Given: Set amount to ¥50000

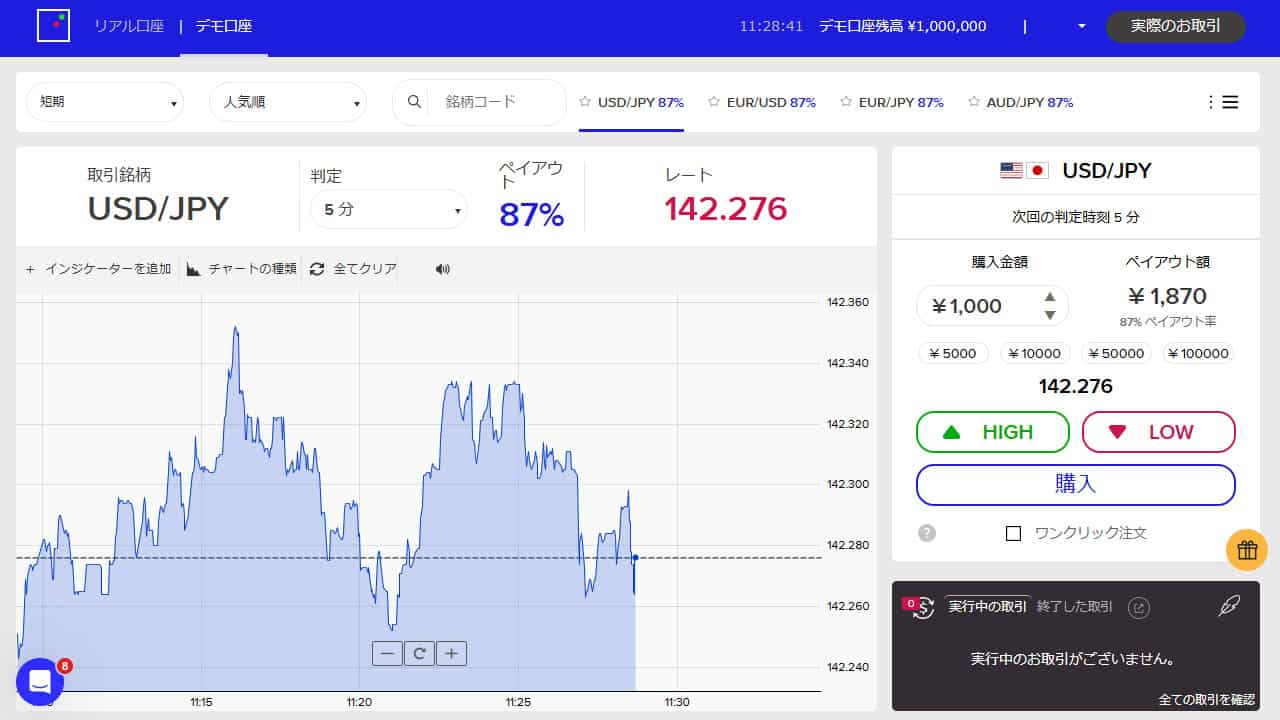Looking at the screenshot, I should tap(1116, 353).
